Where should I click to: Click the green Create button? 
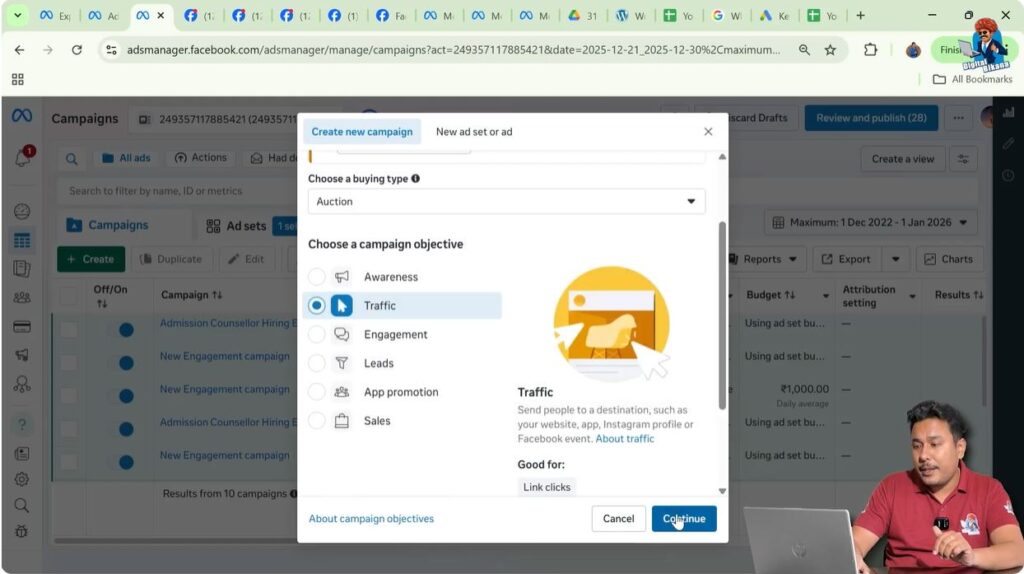91,259
